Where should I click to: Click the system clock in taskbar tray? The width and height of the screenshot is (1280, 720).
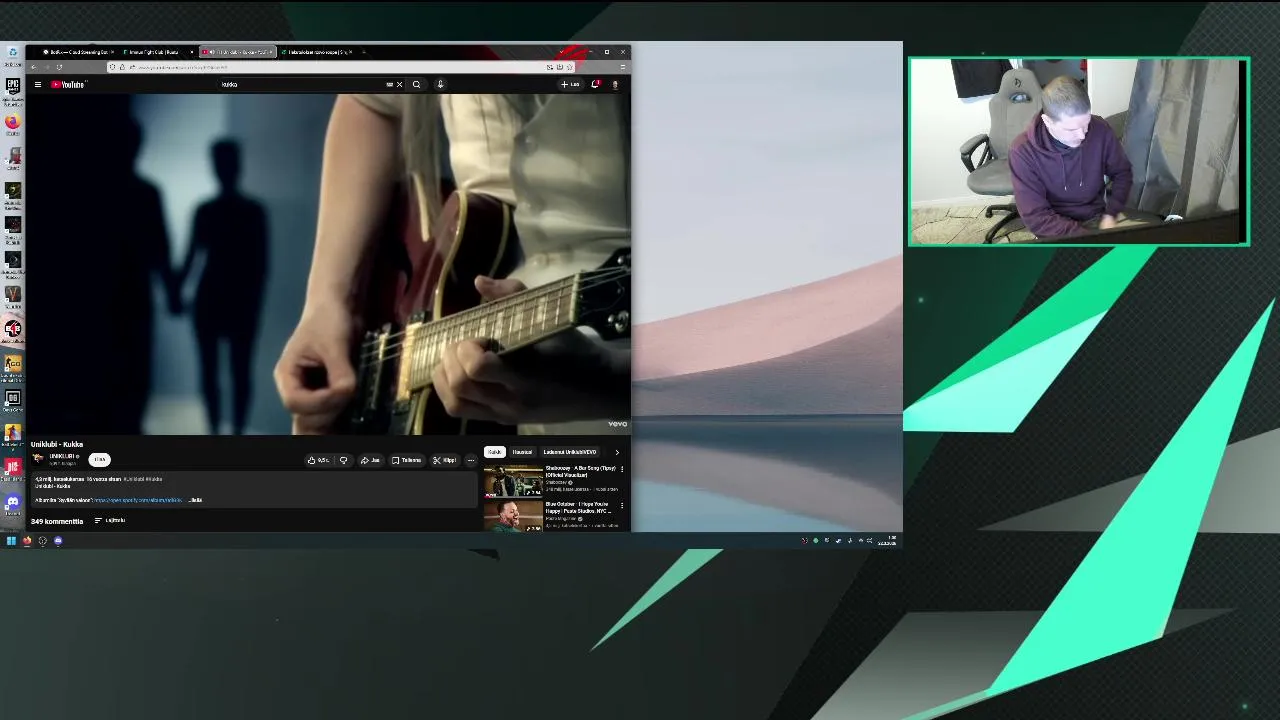tap(887, 541)
